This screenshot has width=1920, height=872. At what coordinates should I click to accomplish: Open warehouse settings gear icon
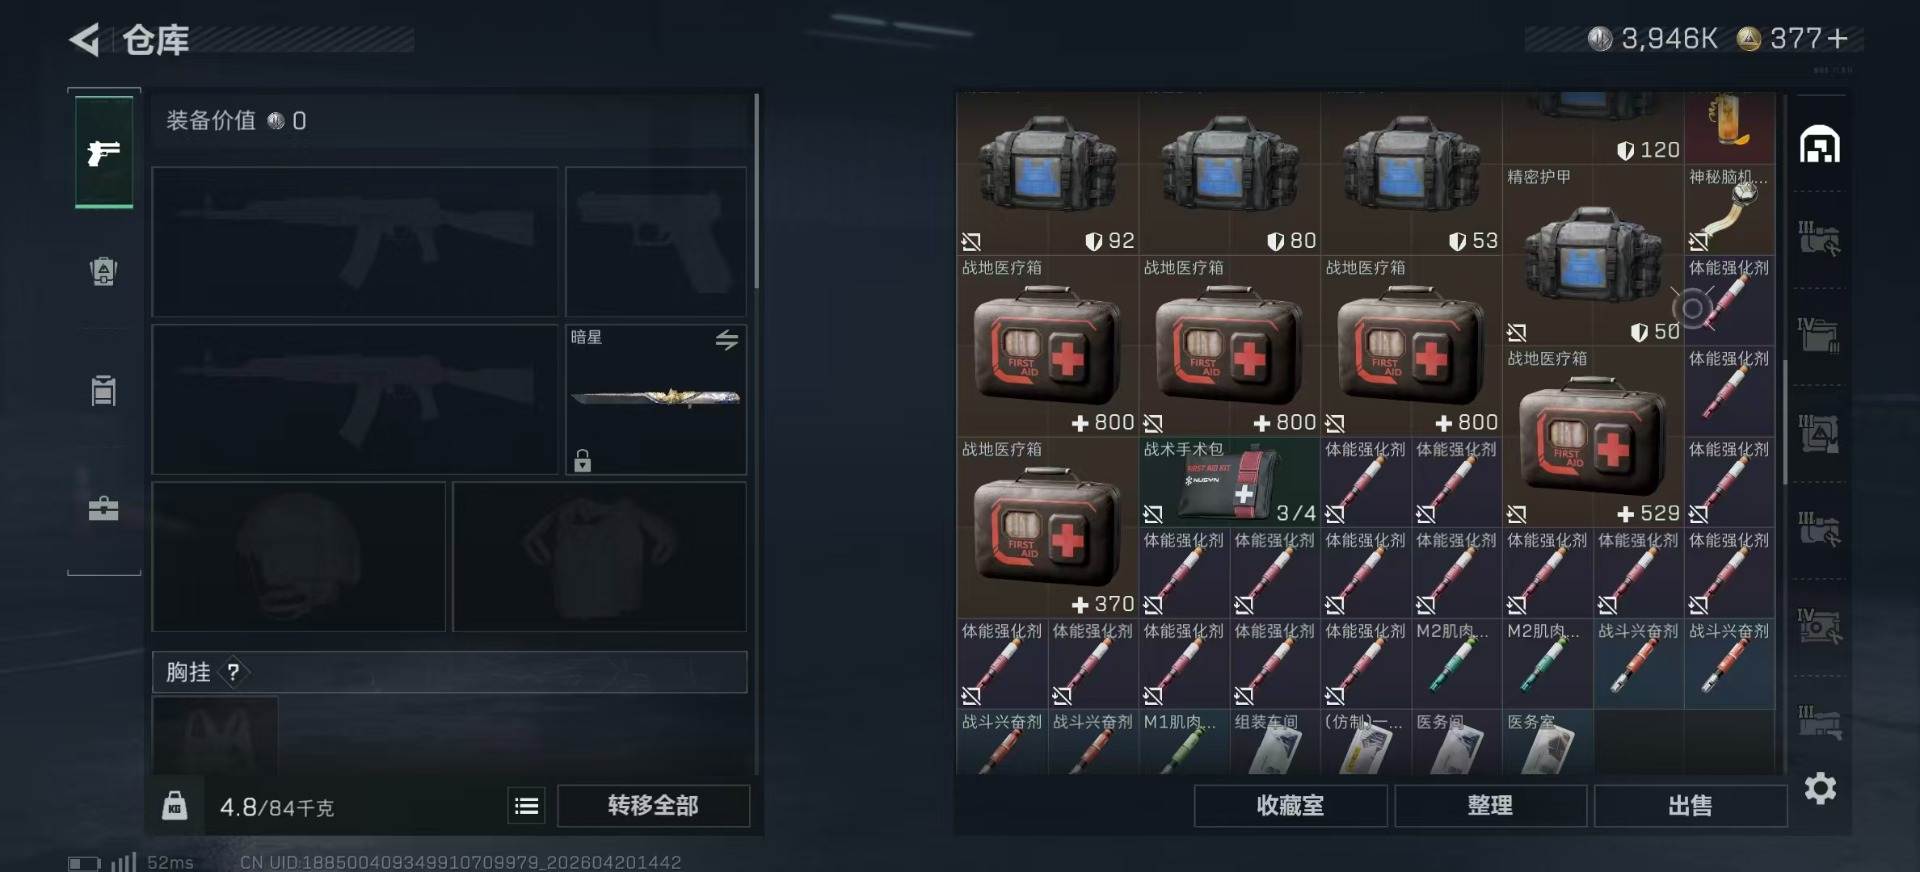coord(1820,788)
